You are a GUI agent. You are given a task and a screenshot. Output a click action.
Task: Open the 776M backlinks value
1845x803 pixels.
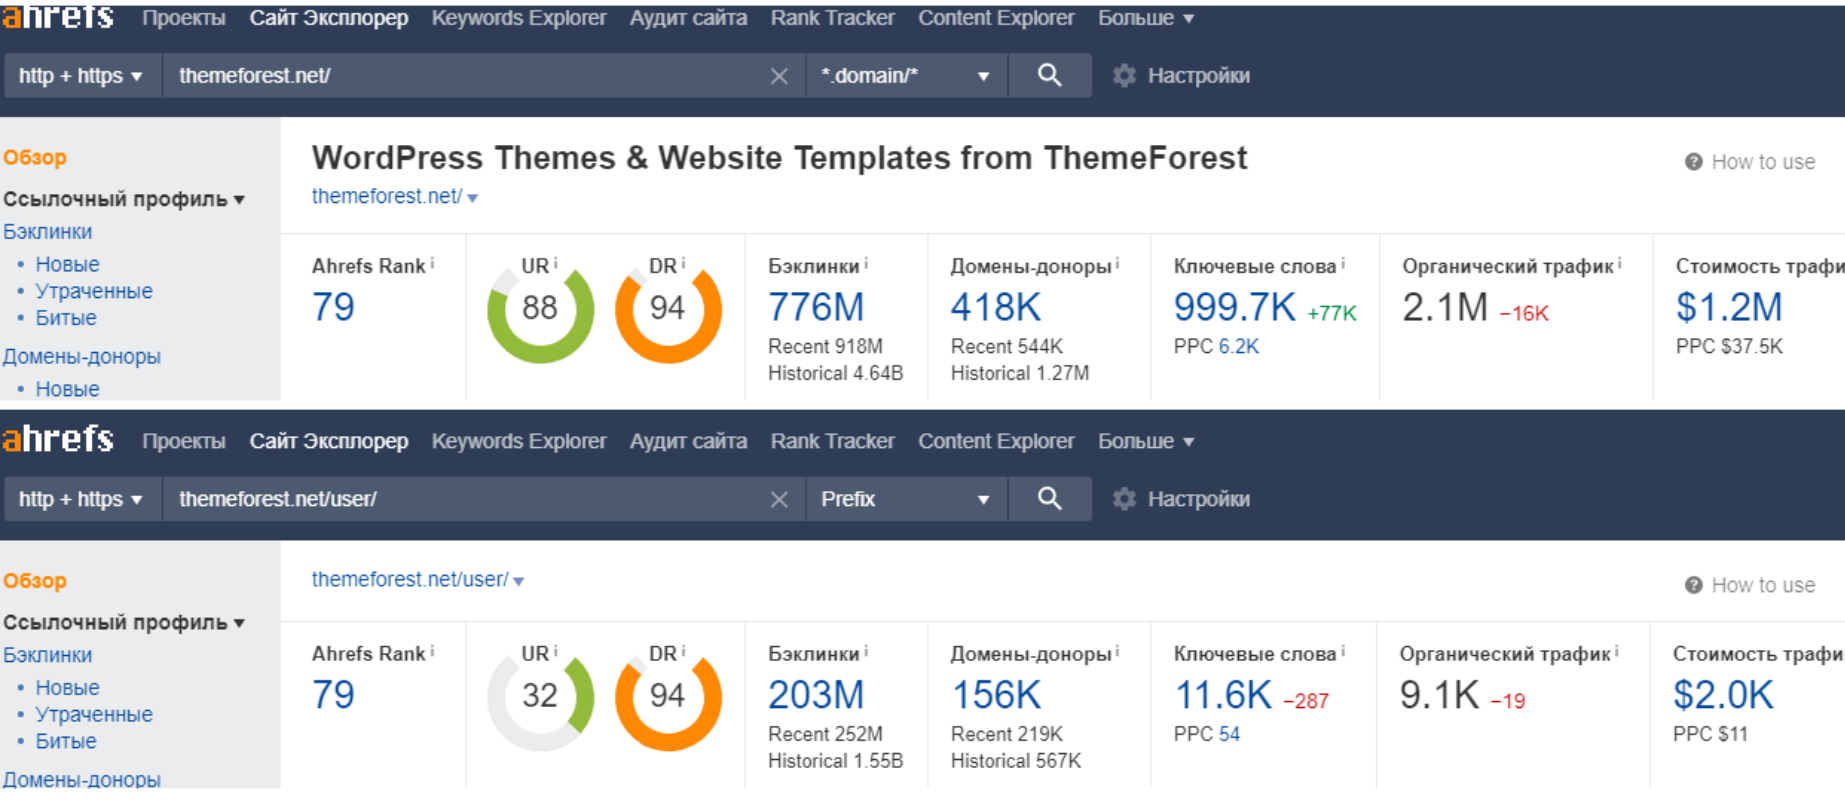pos(816,307)
